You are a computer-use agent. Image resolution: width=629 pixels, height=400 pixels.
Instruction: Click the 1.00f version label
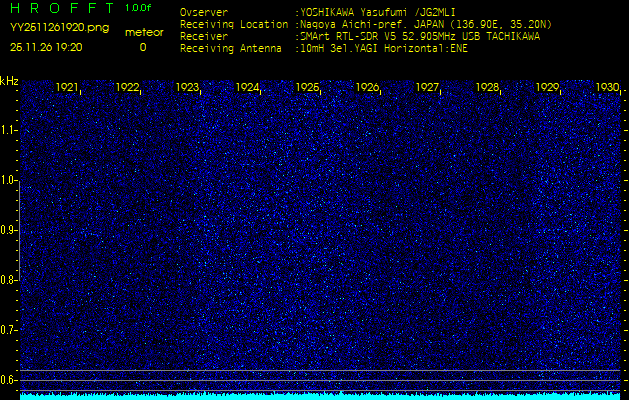(139, 8)
